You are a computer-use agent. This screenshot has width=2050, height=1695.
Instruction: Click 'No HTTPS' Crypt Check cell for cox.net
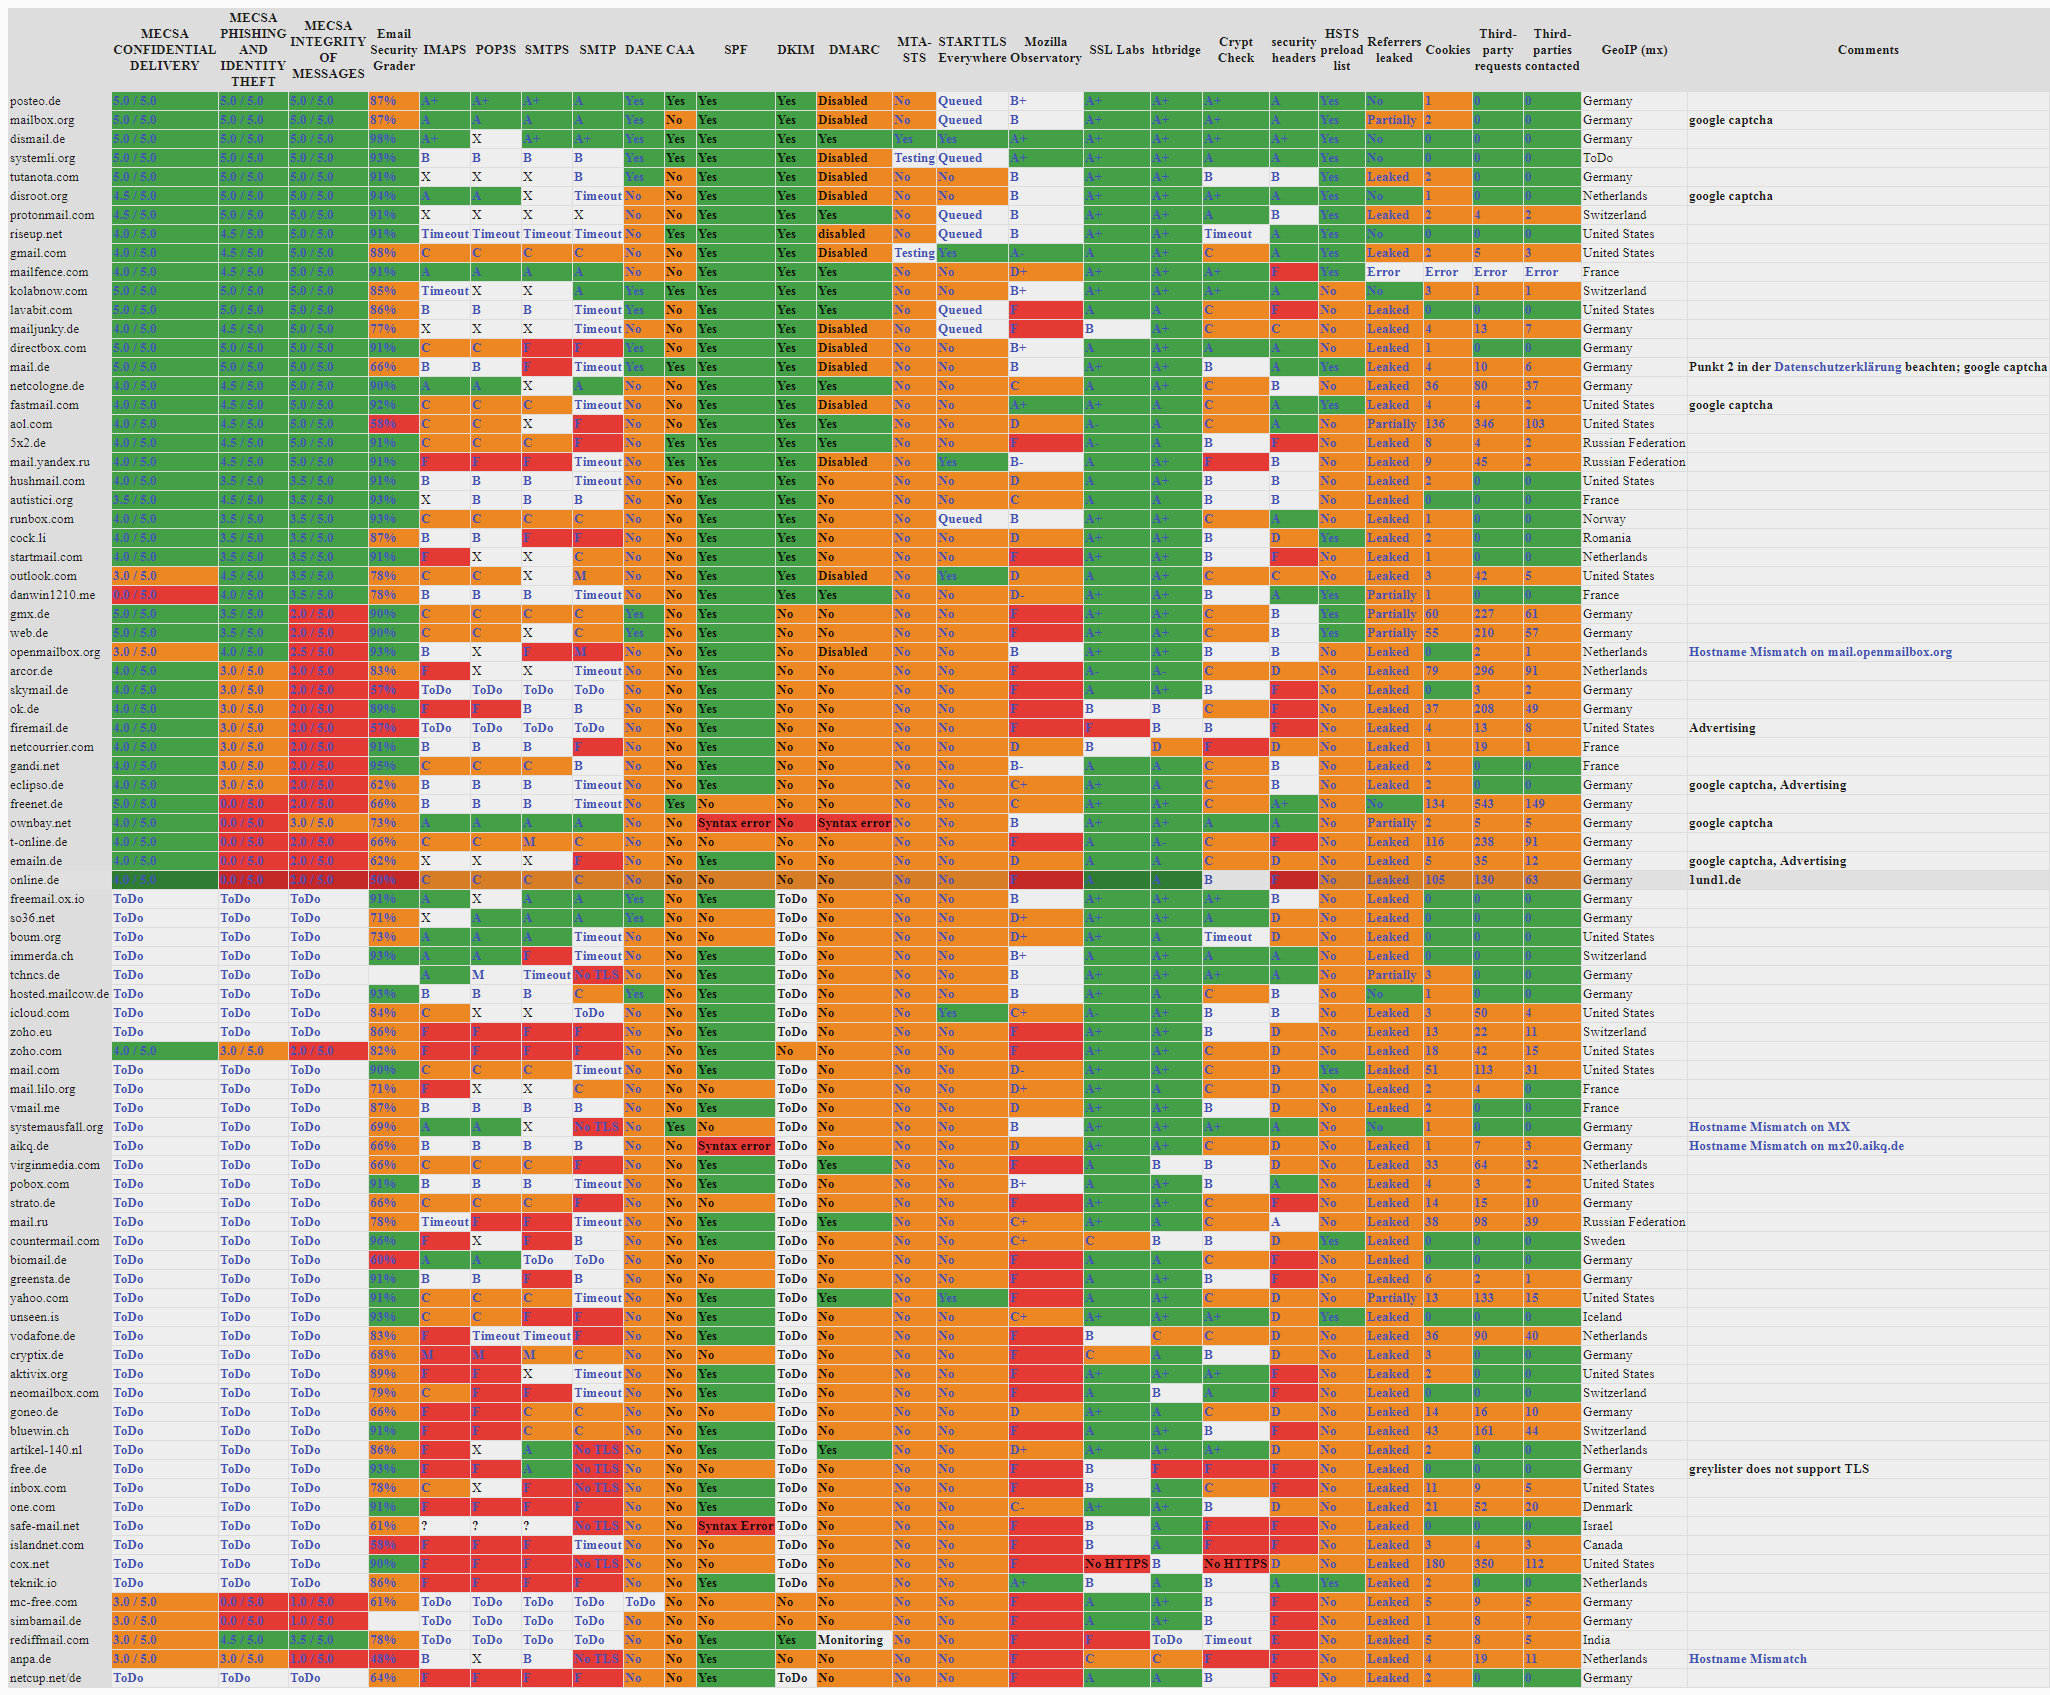1235,1564
